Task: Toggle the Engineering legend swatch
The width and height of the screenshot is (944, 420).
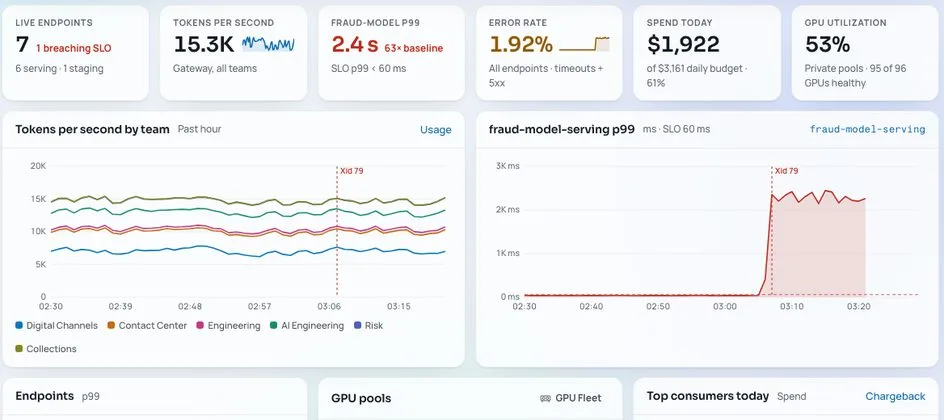Action: tap(200, 326)
